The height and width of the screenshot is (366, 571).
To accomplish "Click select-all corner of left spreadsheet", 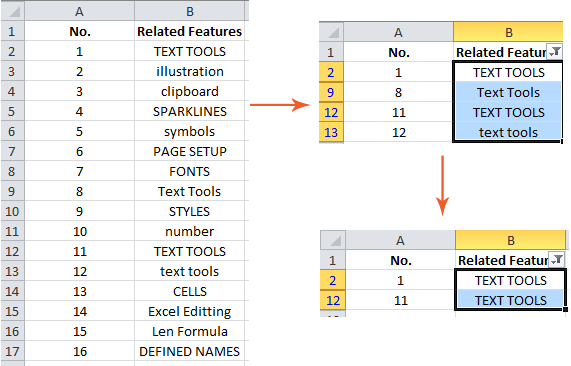I will (13, 11).
